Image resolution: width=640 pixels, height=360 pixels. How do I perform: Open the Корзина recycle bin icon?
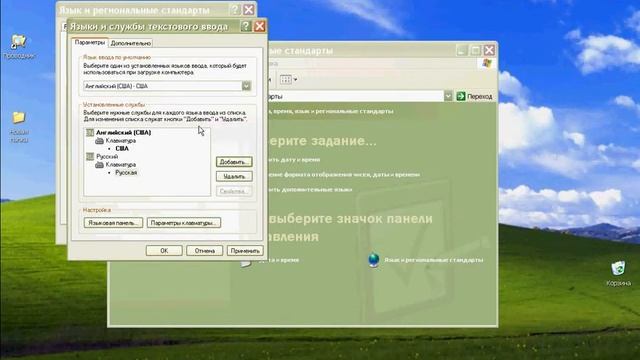click(618, 268)
